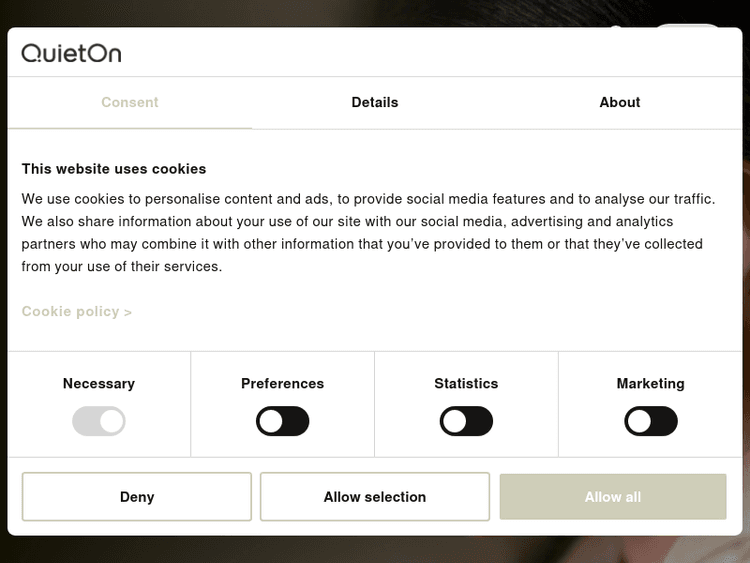
Task: Click the 'This website uses cookies' heading
Action: (114, 169)
